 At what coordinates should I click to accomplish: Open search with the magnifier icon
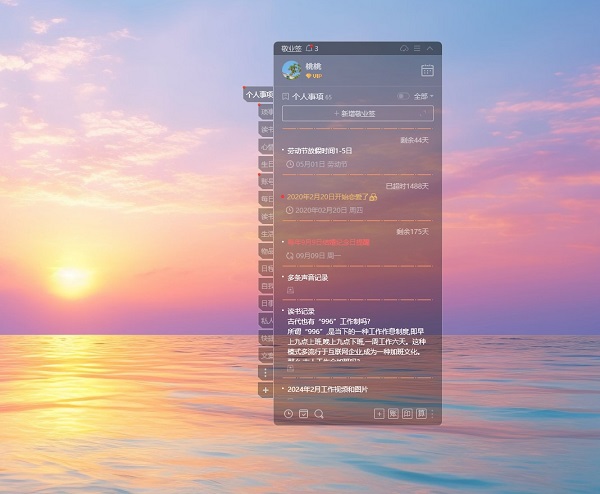pyautogui.click(x=319, y=414)
